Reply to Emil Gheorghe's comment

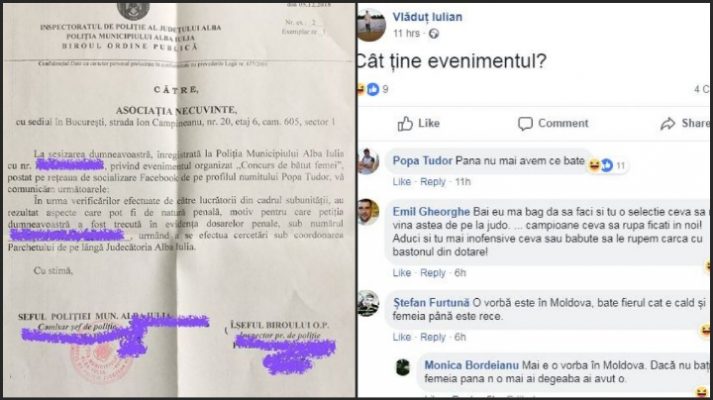pyautogui.click(x=432, y=273)
